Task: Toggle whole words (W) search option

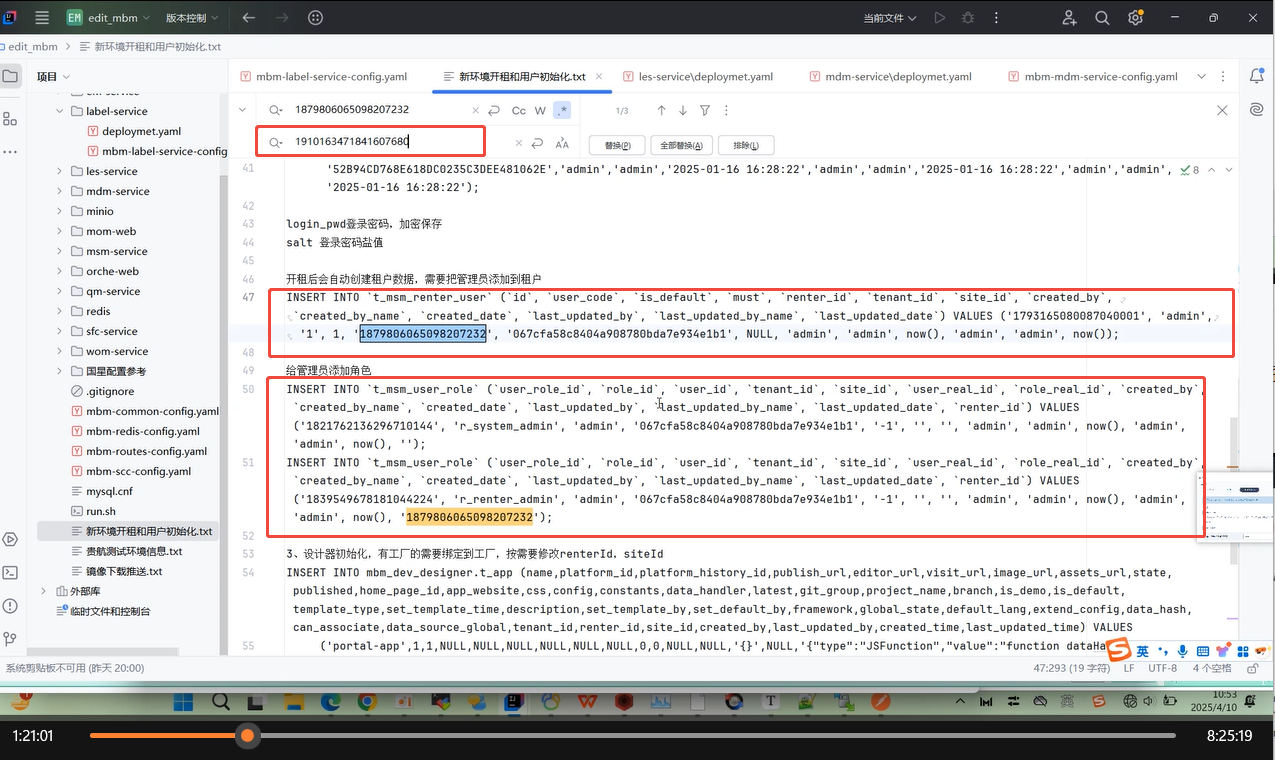Action: coord(540,110)
